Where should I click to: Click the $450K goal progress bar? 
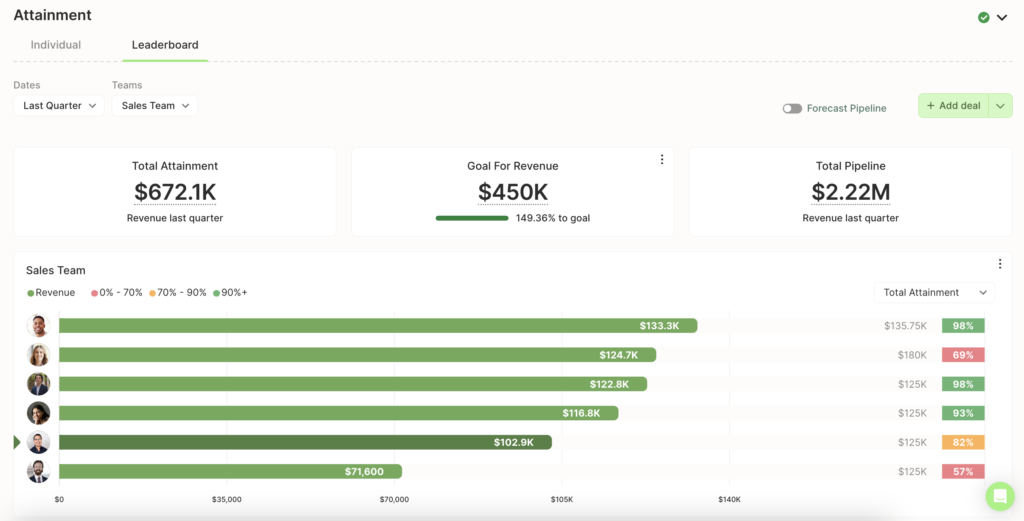tap(472, 218)
